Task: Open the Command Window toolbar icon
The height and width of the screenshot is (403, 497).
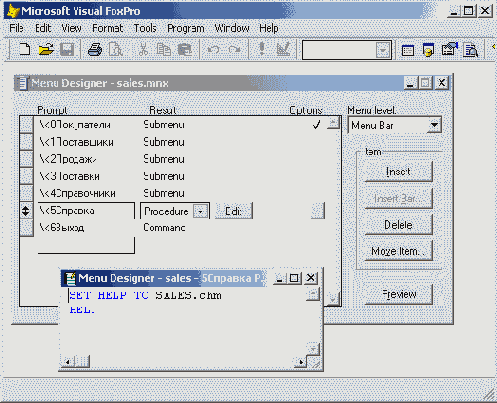Action: 408,50
